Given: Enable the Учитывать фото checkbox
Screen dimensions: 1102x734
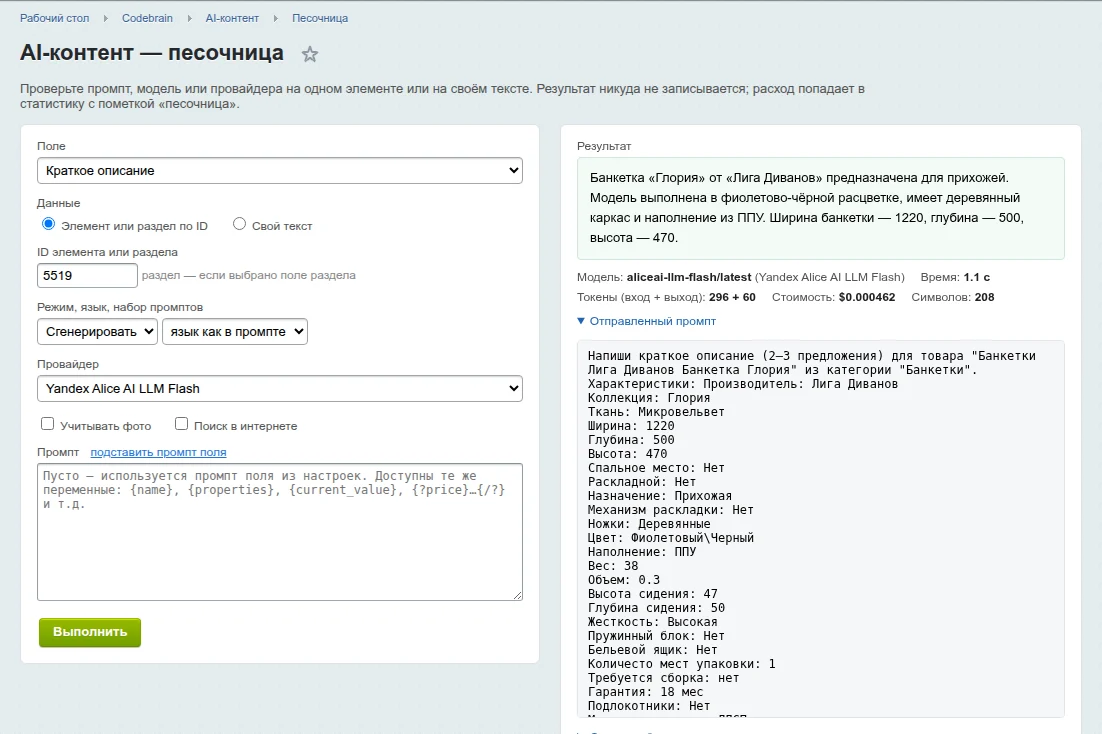Looking at the screenshot, I should pyautogui.click(x=48, y=424).
